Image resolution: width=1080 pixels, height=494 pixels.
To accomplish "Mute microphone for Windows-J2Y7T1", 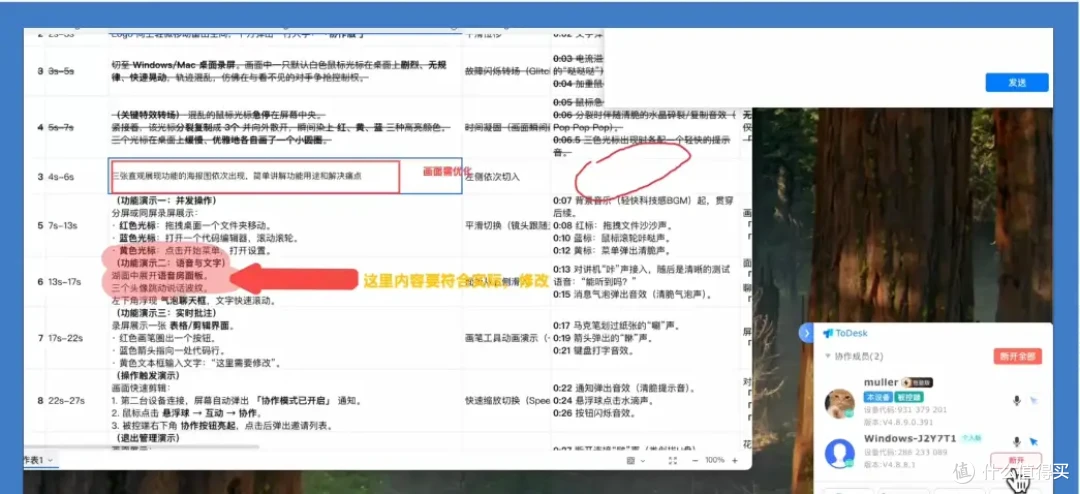I will coord(1017,442).
